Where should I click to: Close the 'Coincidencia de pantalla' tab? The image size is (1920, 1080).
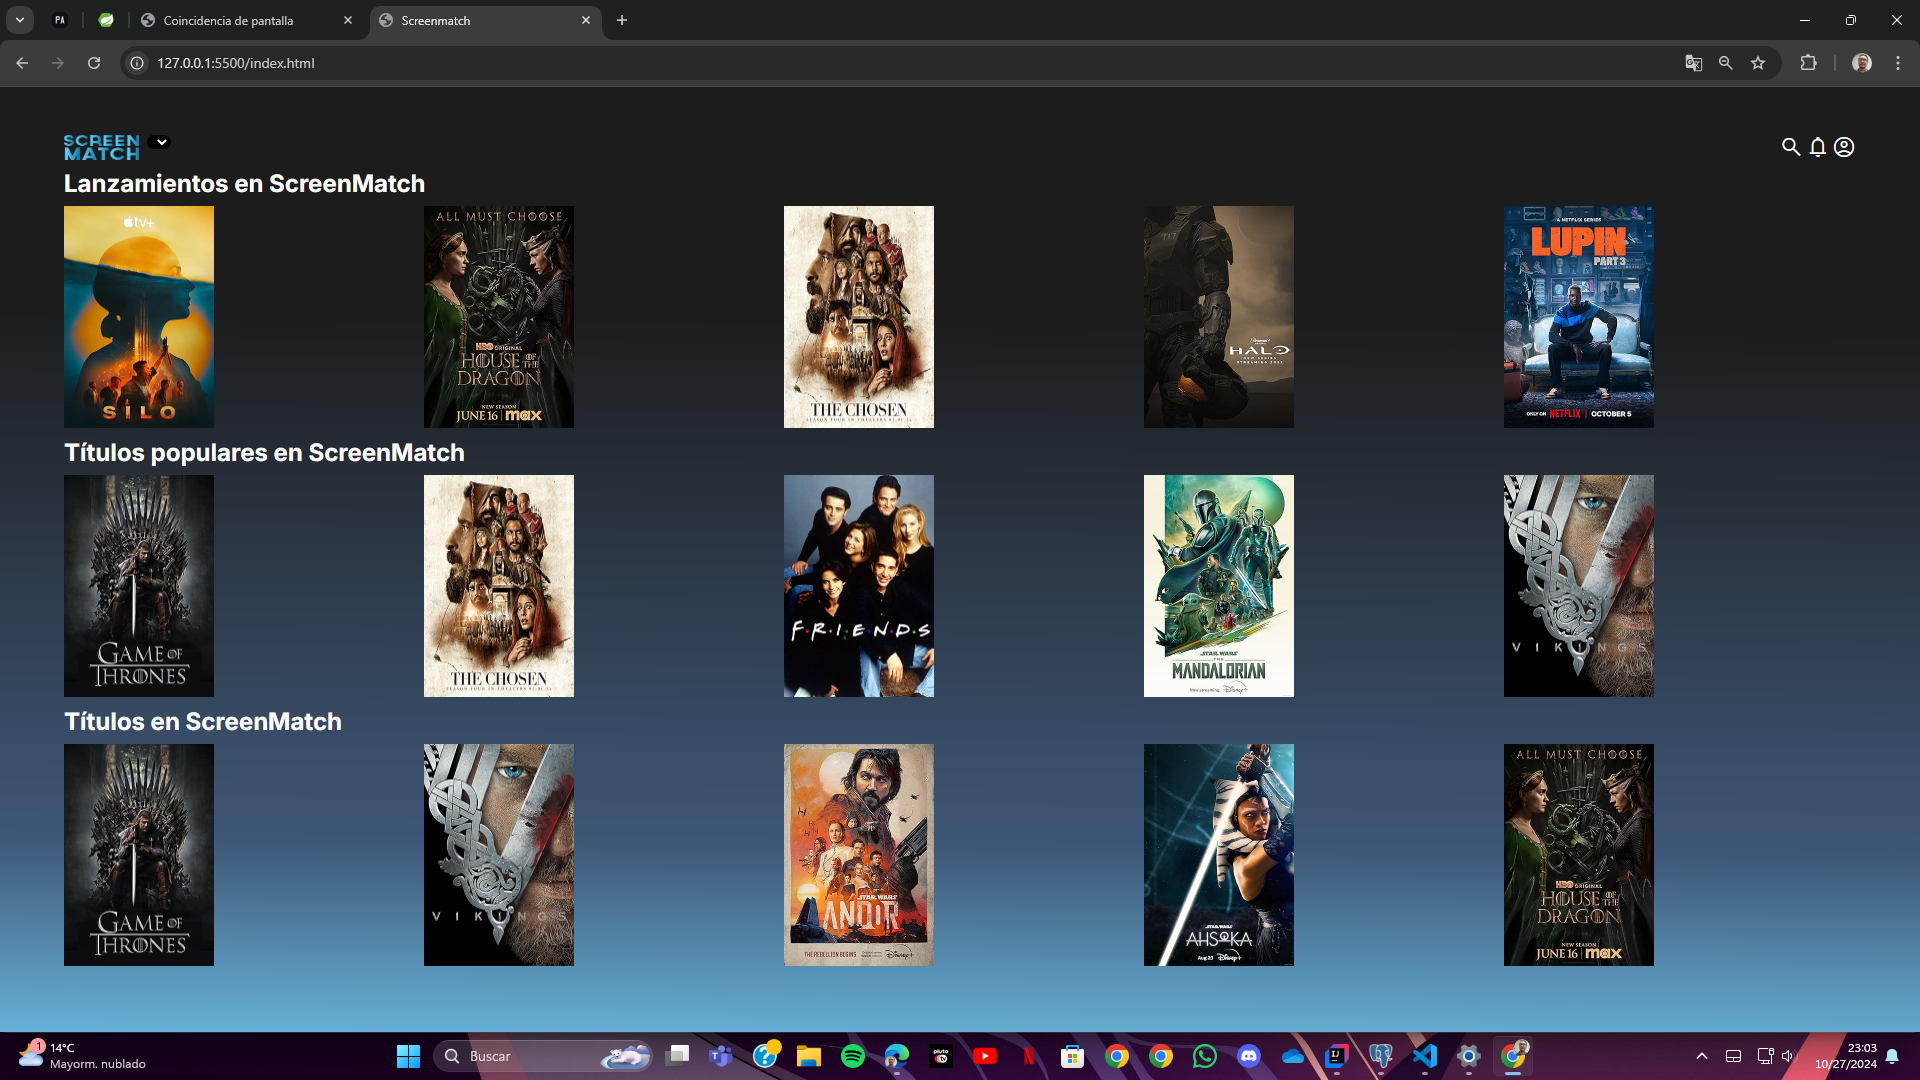point(348,20)
